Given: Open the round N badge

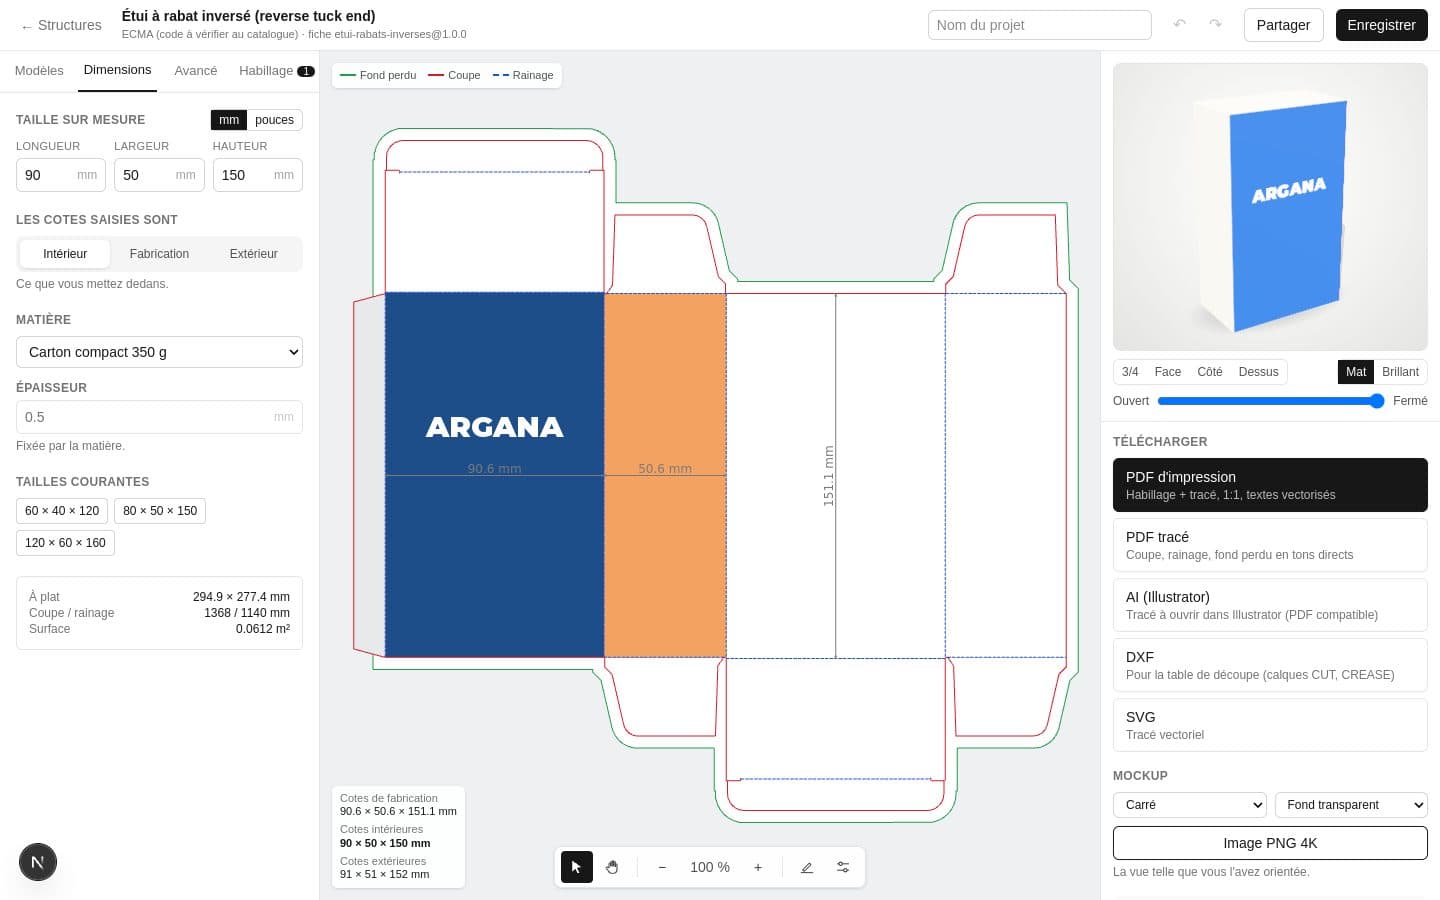Looking at the screenshot, I should (x=38, y=862).
